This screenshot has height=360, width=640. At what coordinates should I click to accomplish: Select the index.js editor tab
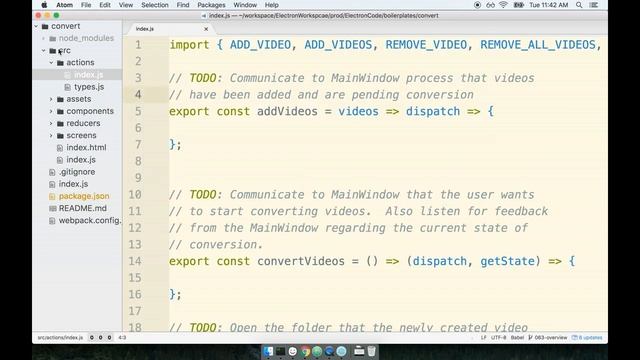click(x=171, y=29)
